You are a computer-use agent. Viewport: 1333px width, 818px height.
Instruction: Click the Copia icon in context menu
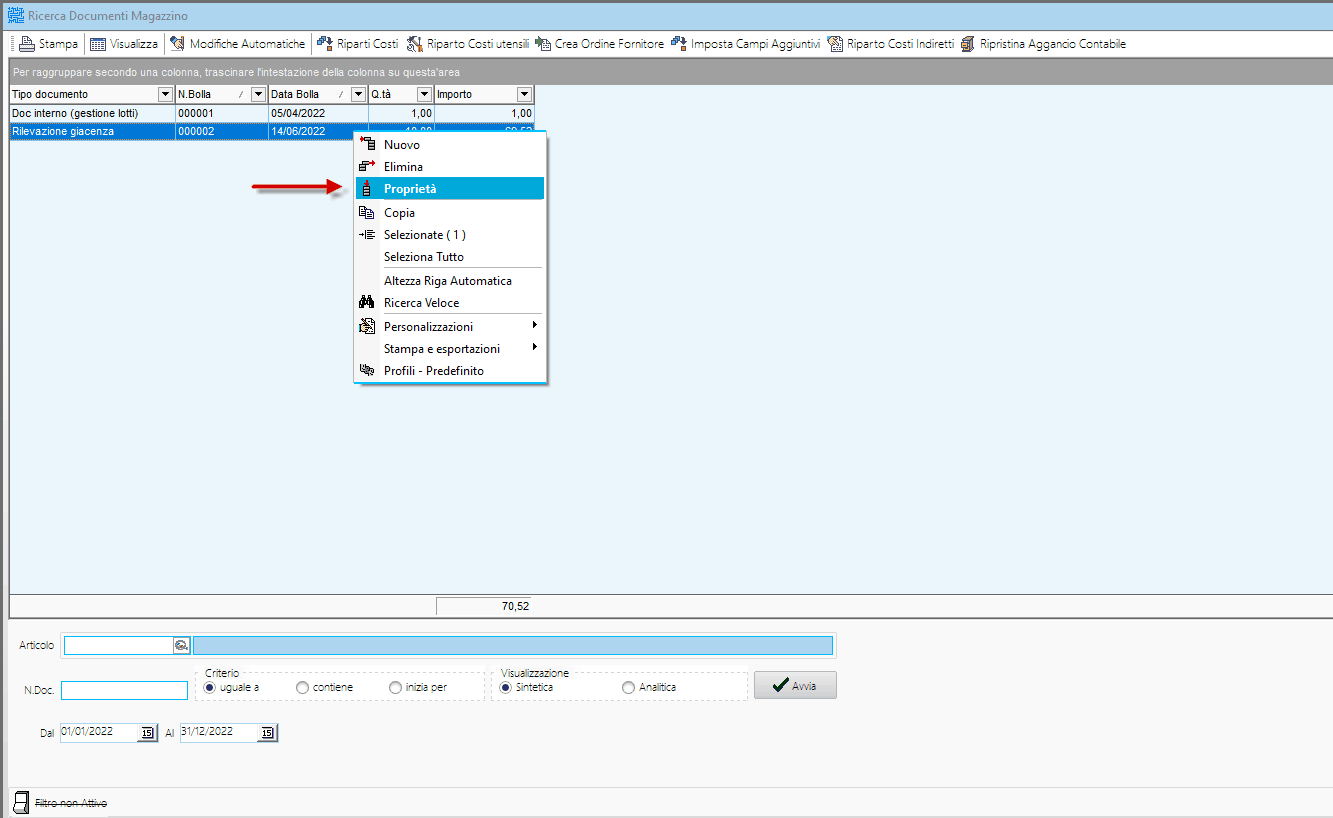coord(366,213)
